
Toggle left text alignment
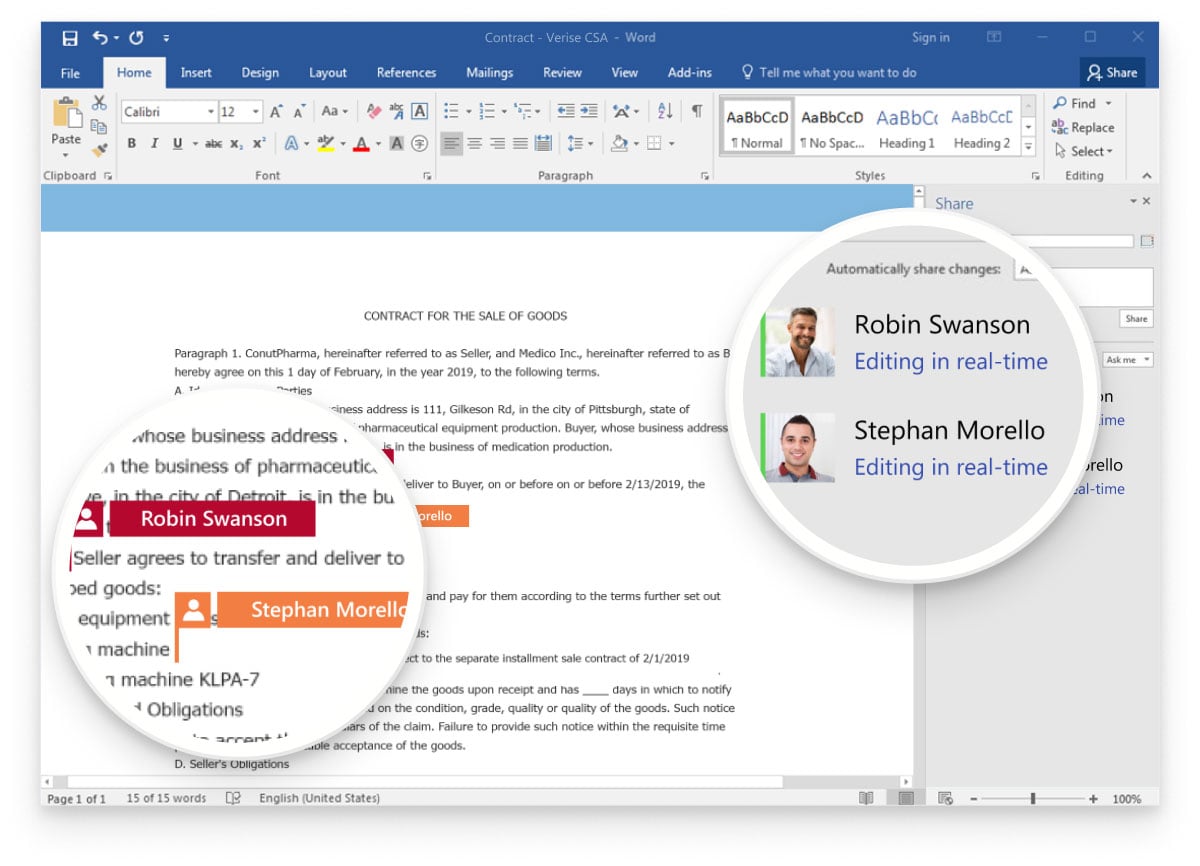click(x=452, y=144)
